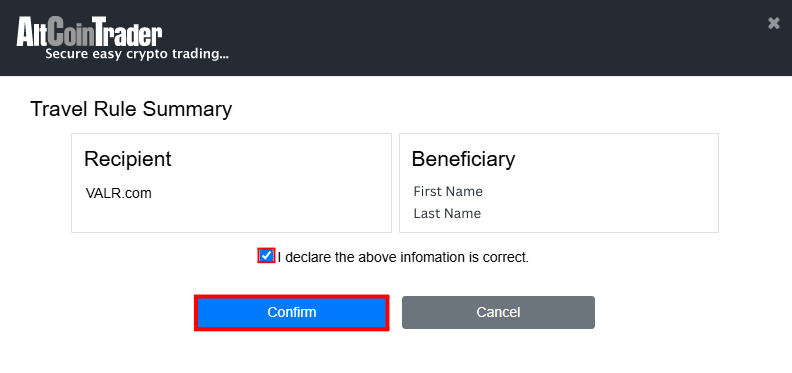This screenshot has height=373, width=792.
Task: Click 'I declare the above infomation is correct' label
Action: point(403,257)
